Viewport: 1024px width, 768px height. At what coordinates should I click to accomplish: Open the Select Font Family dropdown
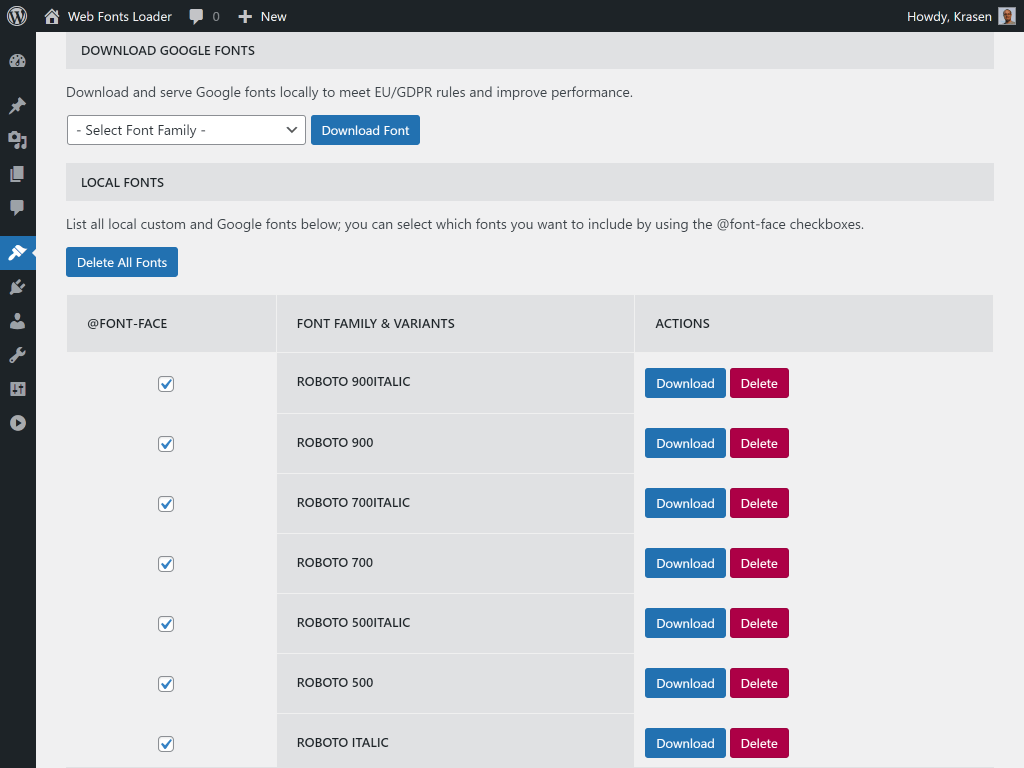coord(186,130)
